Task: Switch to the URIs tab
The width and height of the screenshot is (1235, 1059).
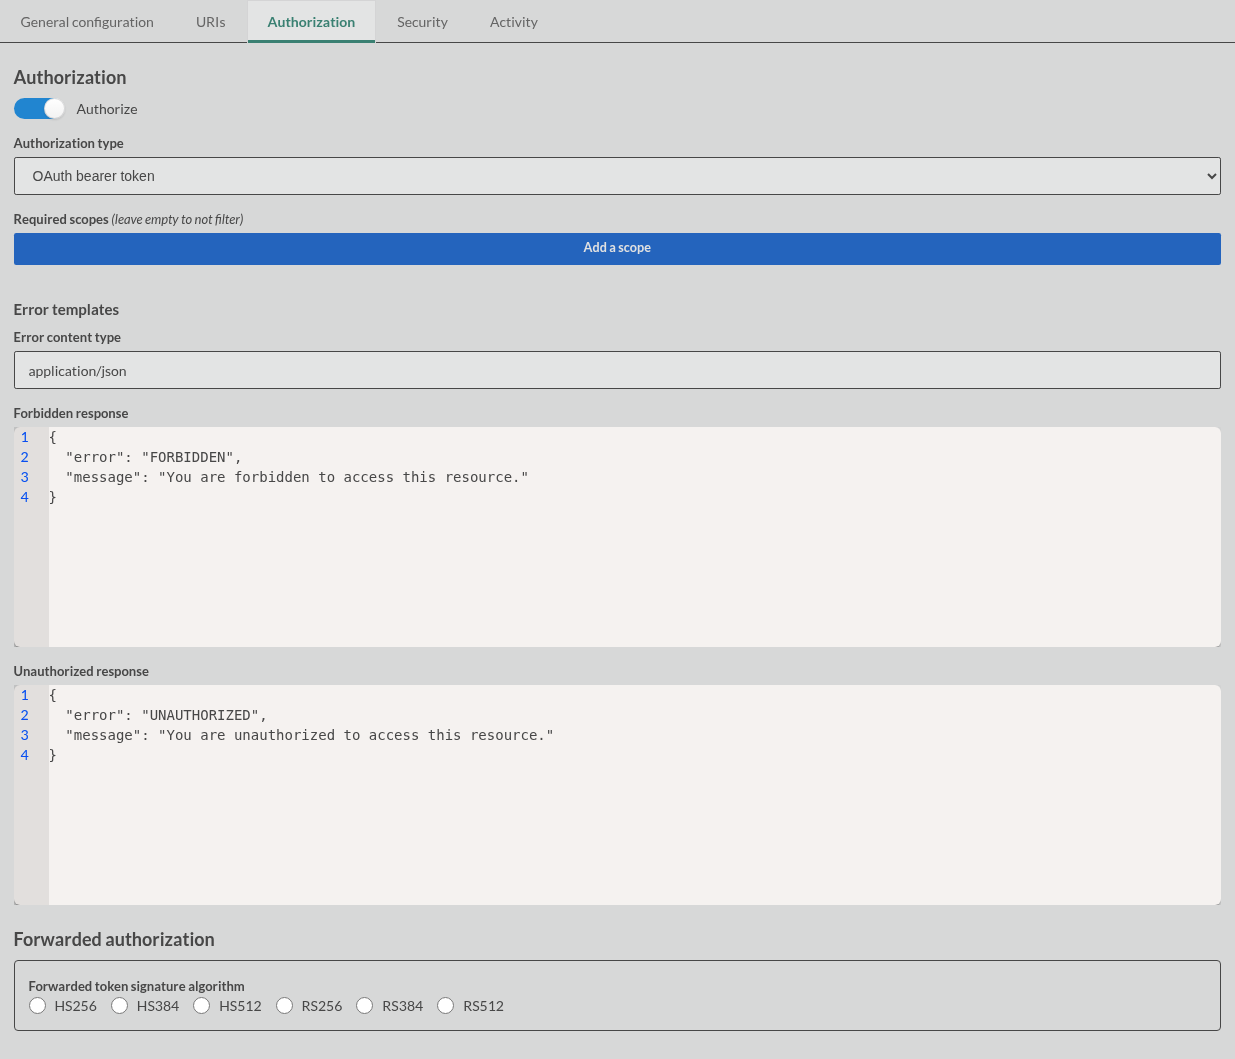Action: coord(211,22)
